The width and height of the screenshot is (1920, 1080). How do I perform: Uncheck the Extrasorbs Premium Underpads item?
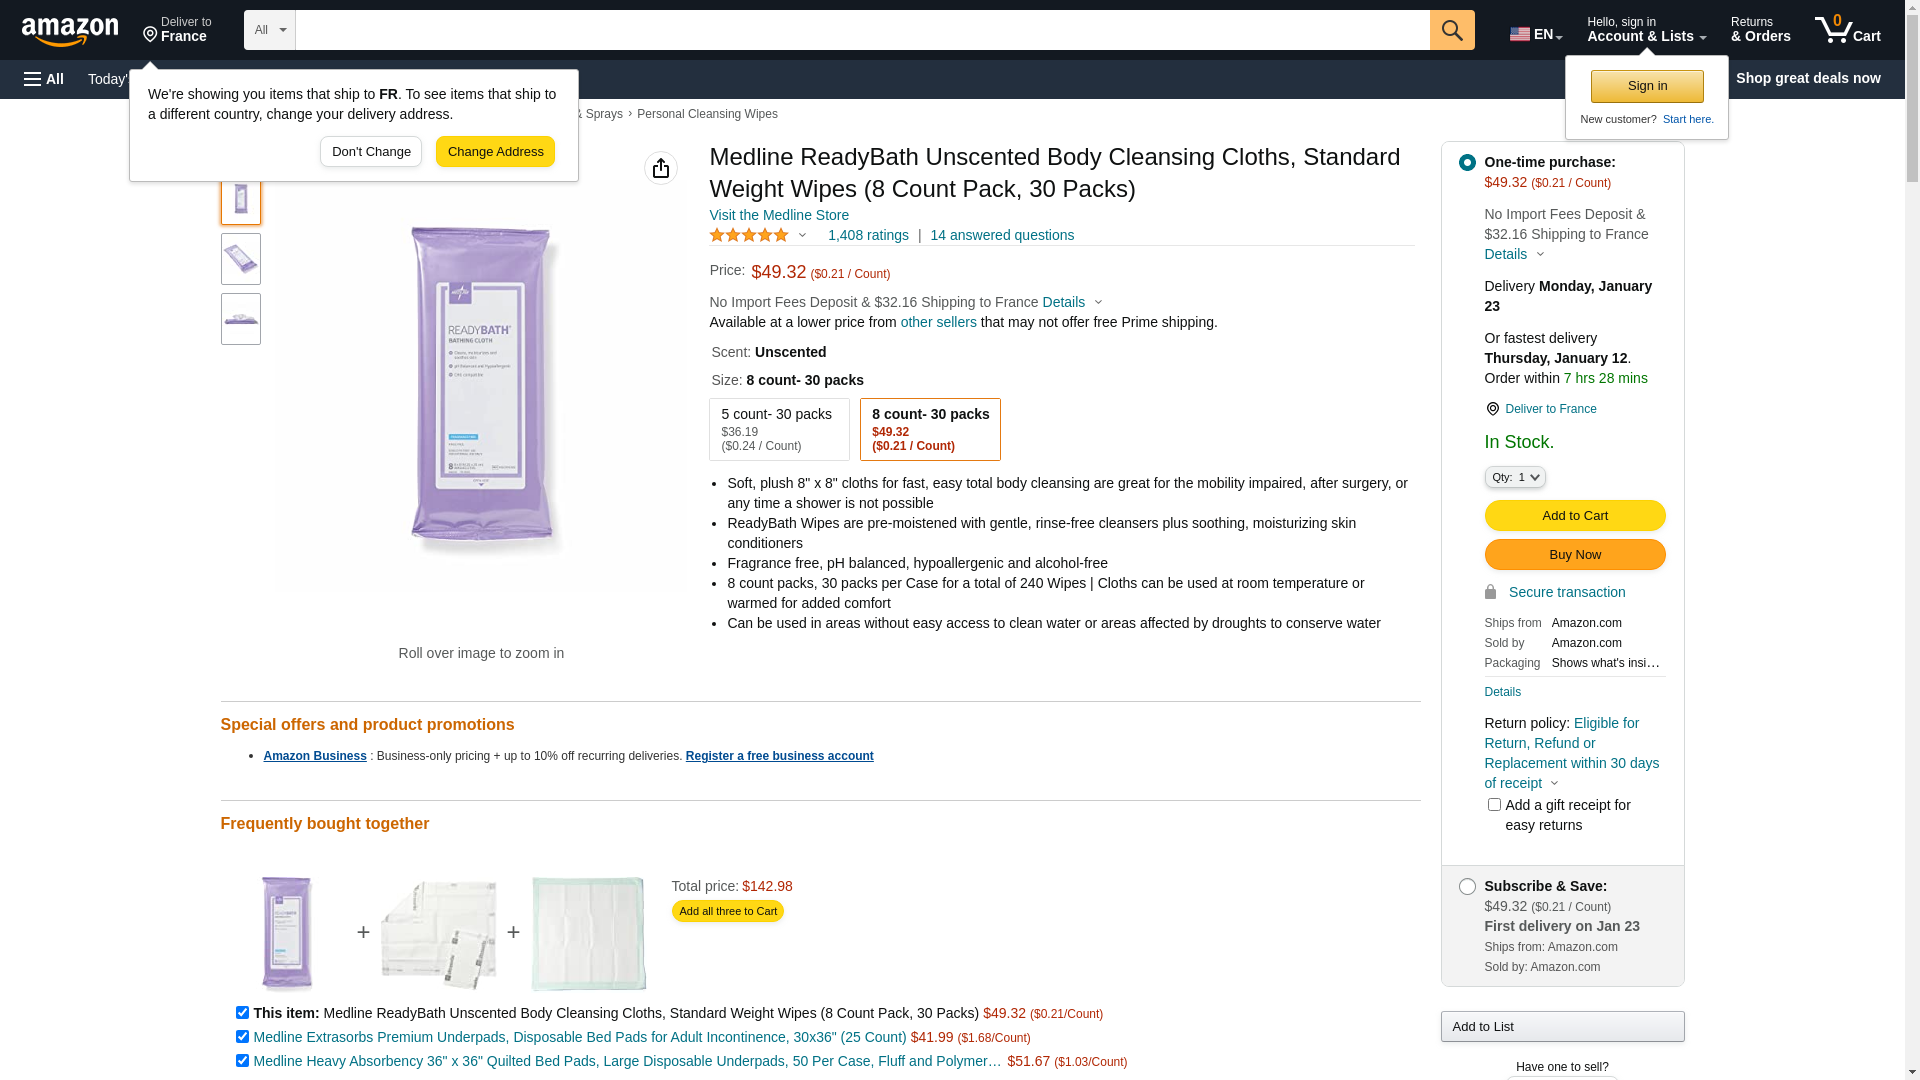[x=242, y=1037]
